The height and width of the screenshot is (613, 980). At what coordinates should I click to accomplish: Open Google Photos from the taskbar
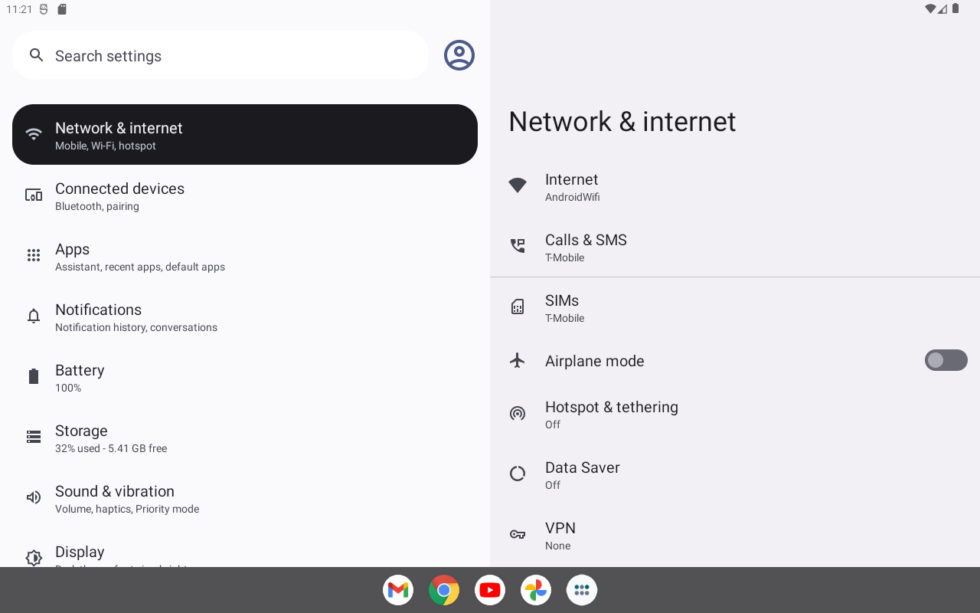coord(536,590)
